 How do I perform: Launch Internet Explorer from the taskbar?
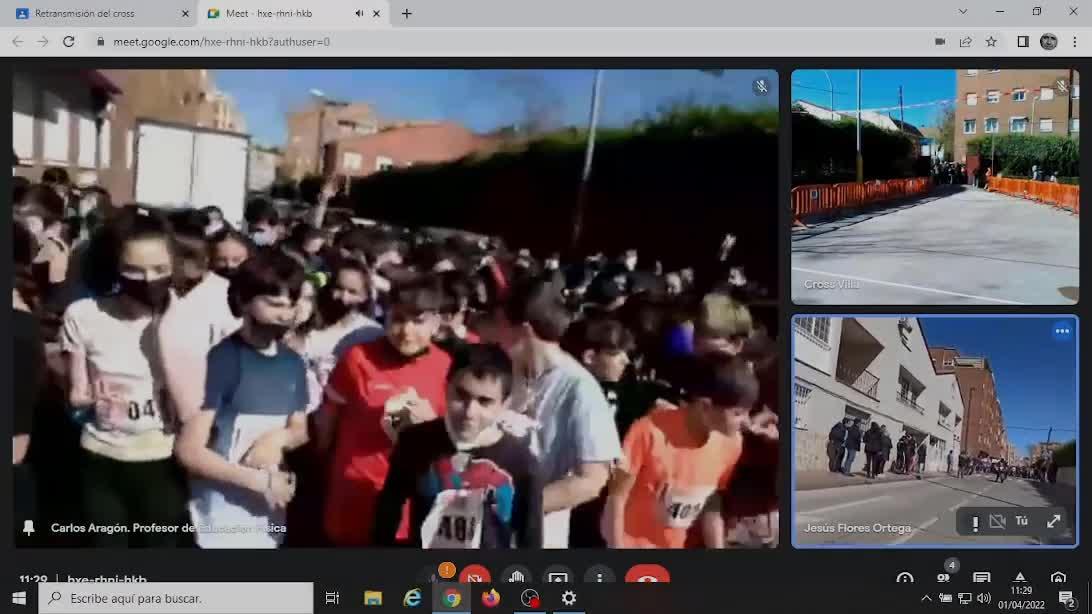coord(412,598)
